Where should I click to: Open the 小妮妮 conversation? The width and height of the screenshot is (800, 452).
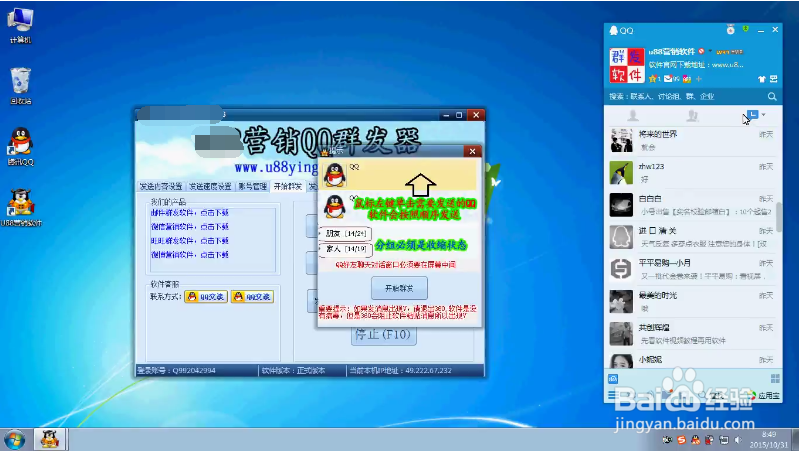pyautogui.click(x=692, y=360)
